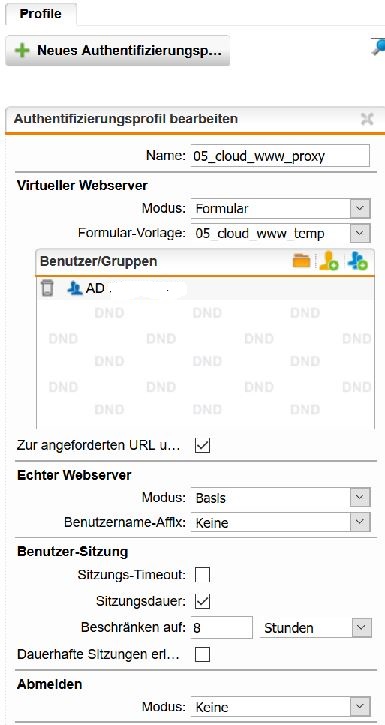
Task: Open the Abmelden Modus dropdown
Action: [281, 707]
